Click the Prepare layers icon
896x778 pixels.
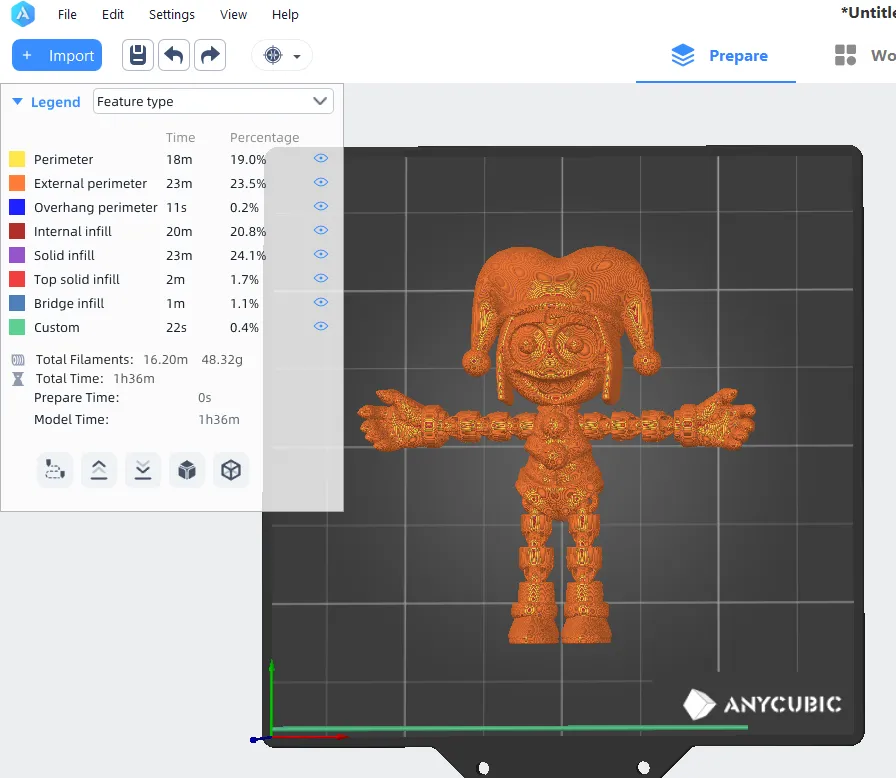[x=683, y=55]
